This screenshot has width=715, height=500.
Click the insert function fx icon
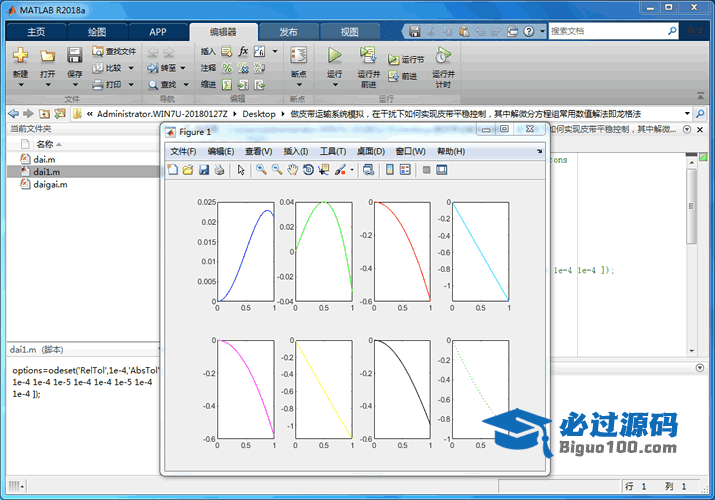pyautogui.click(x=243, y=51)
